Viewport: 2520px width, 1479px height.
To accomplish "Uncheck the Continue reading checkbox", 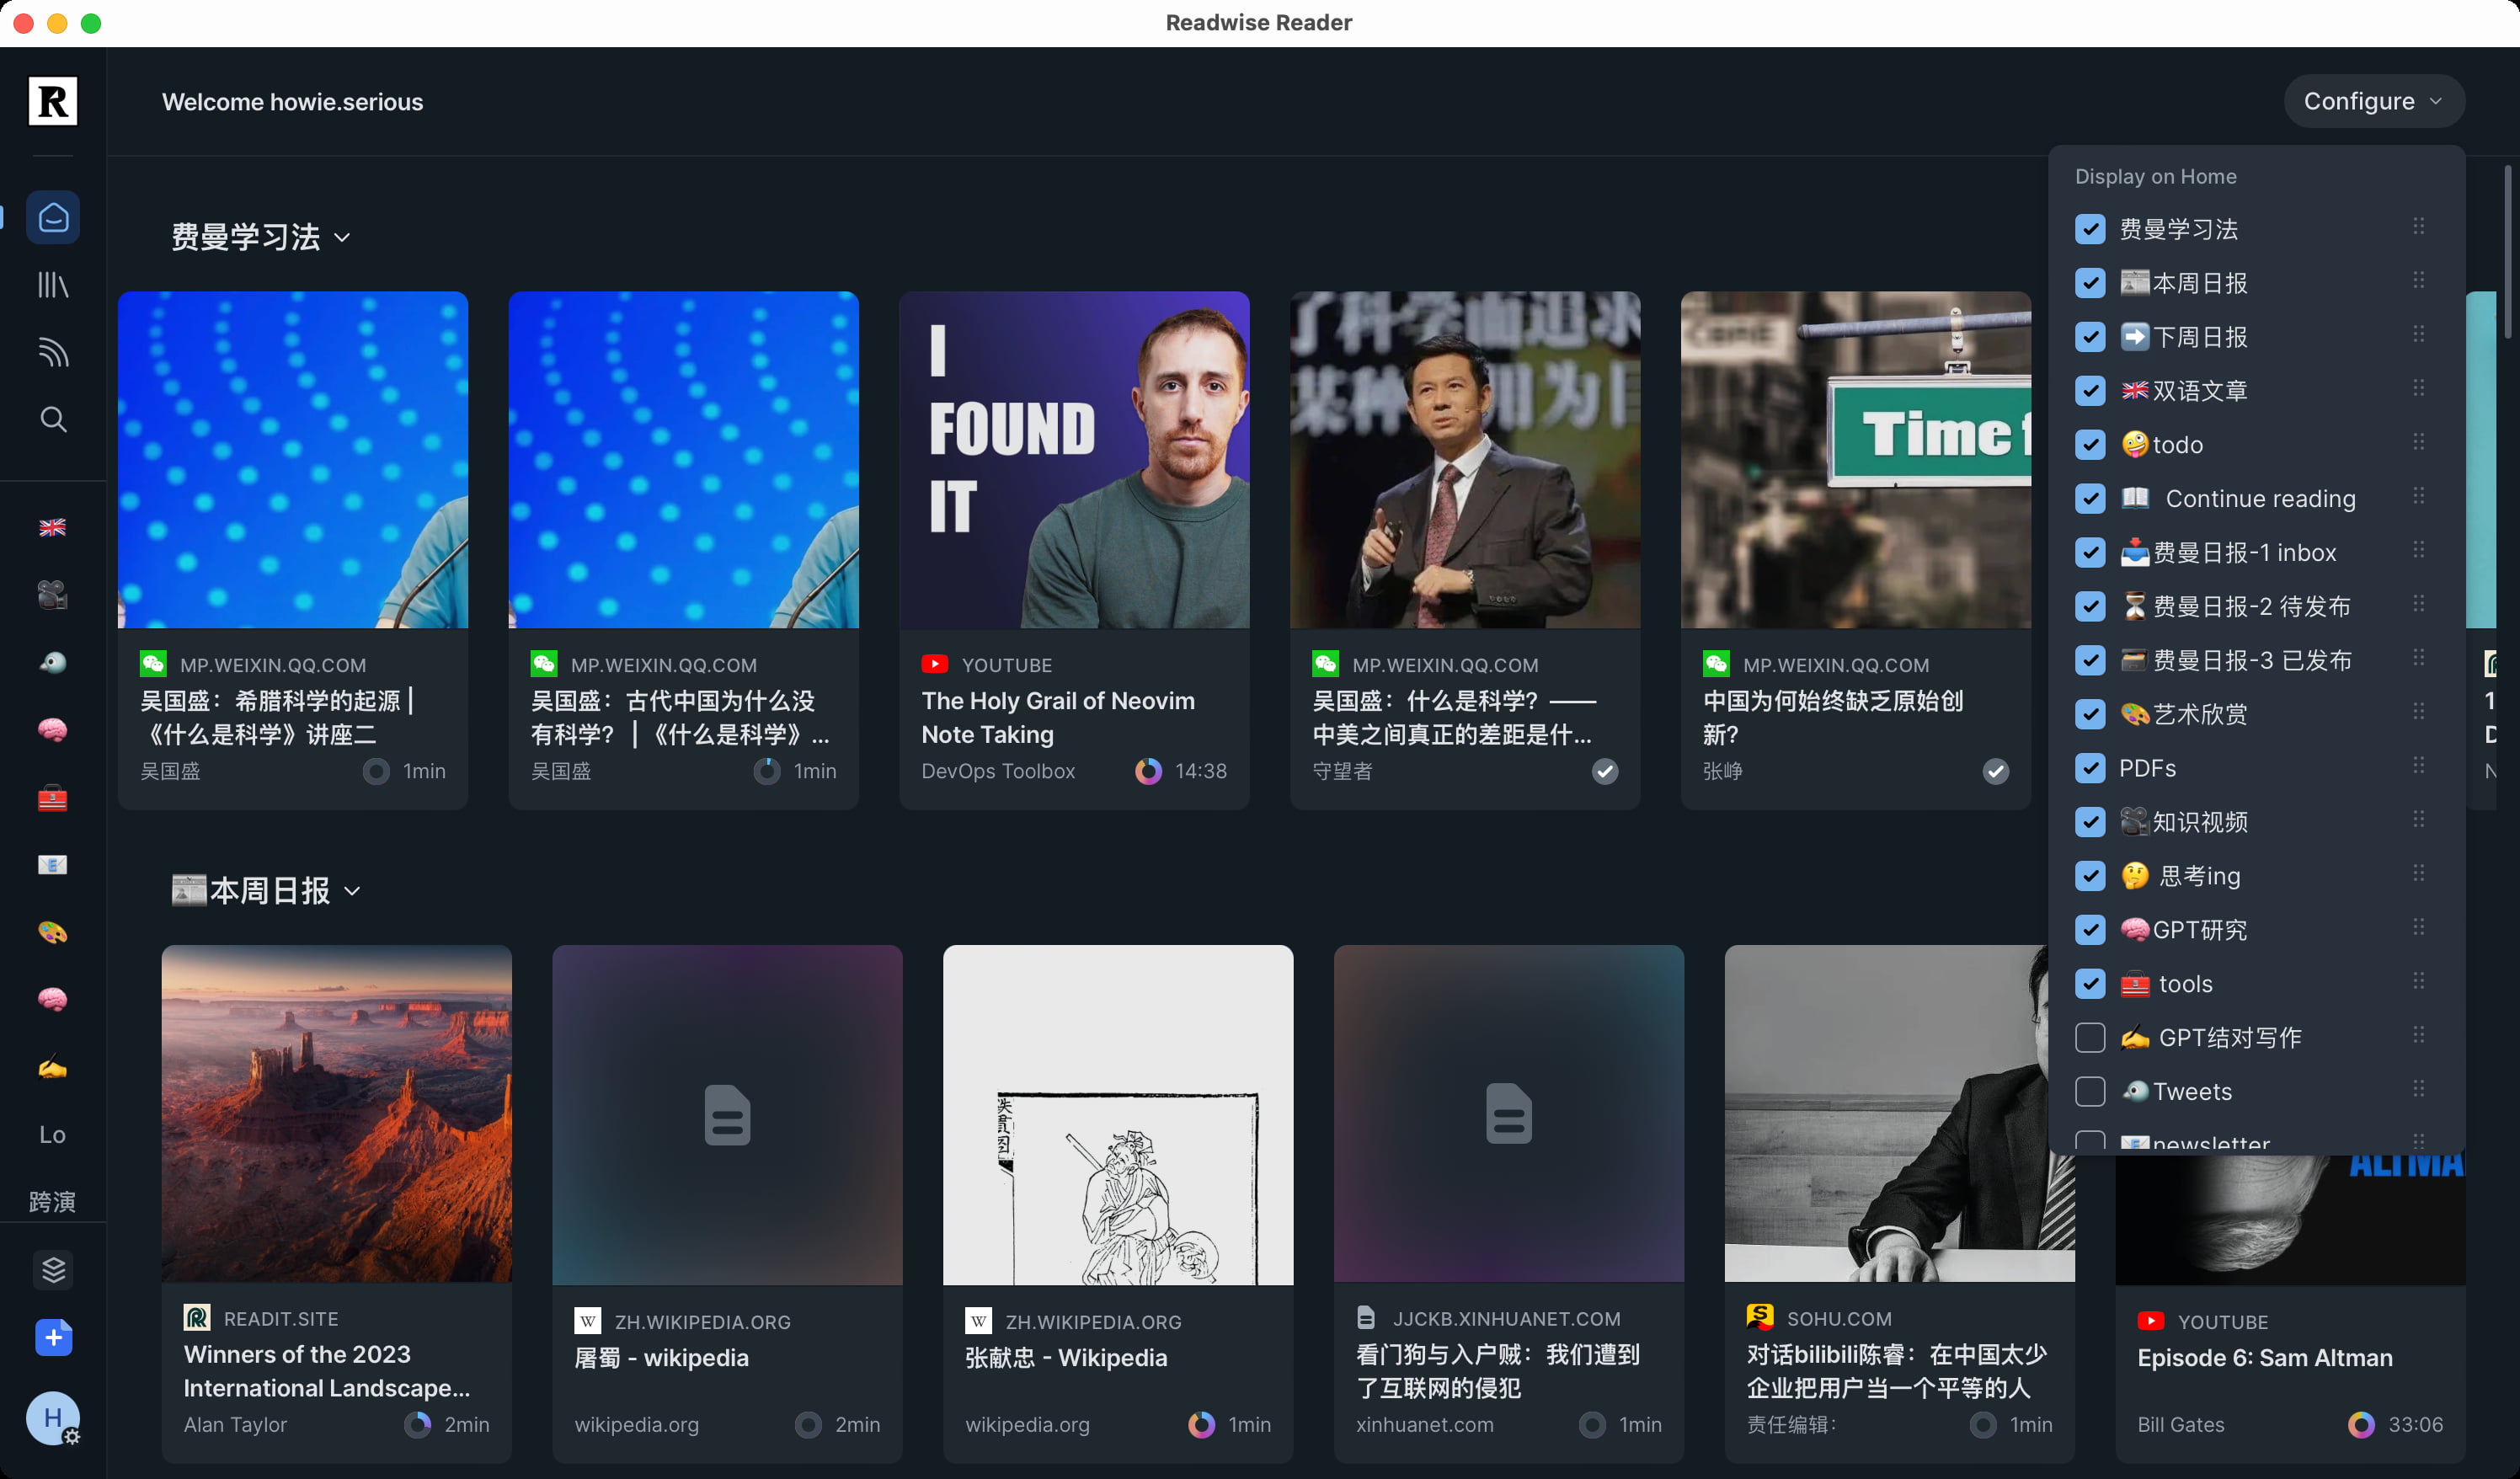I will tap(2090, 499).
